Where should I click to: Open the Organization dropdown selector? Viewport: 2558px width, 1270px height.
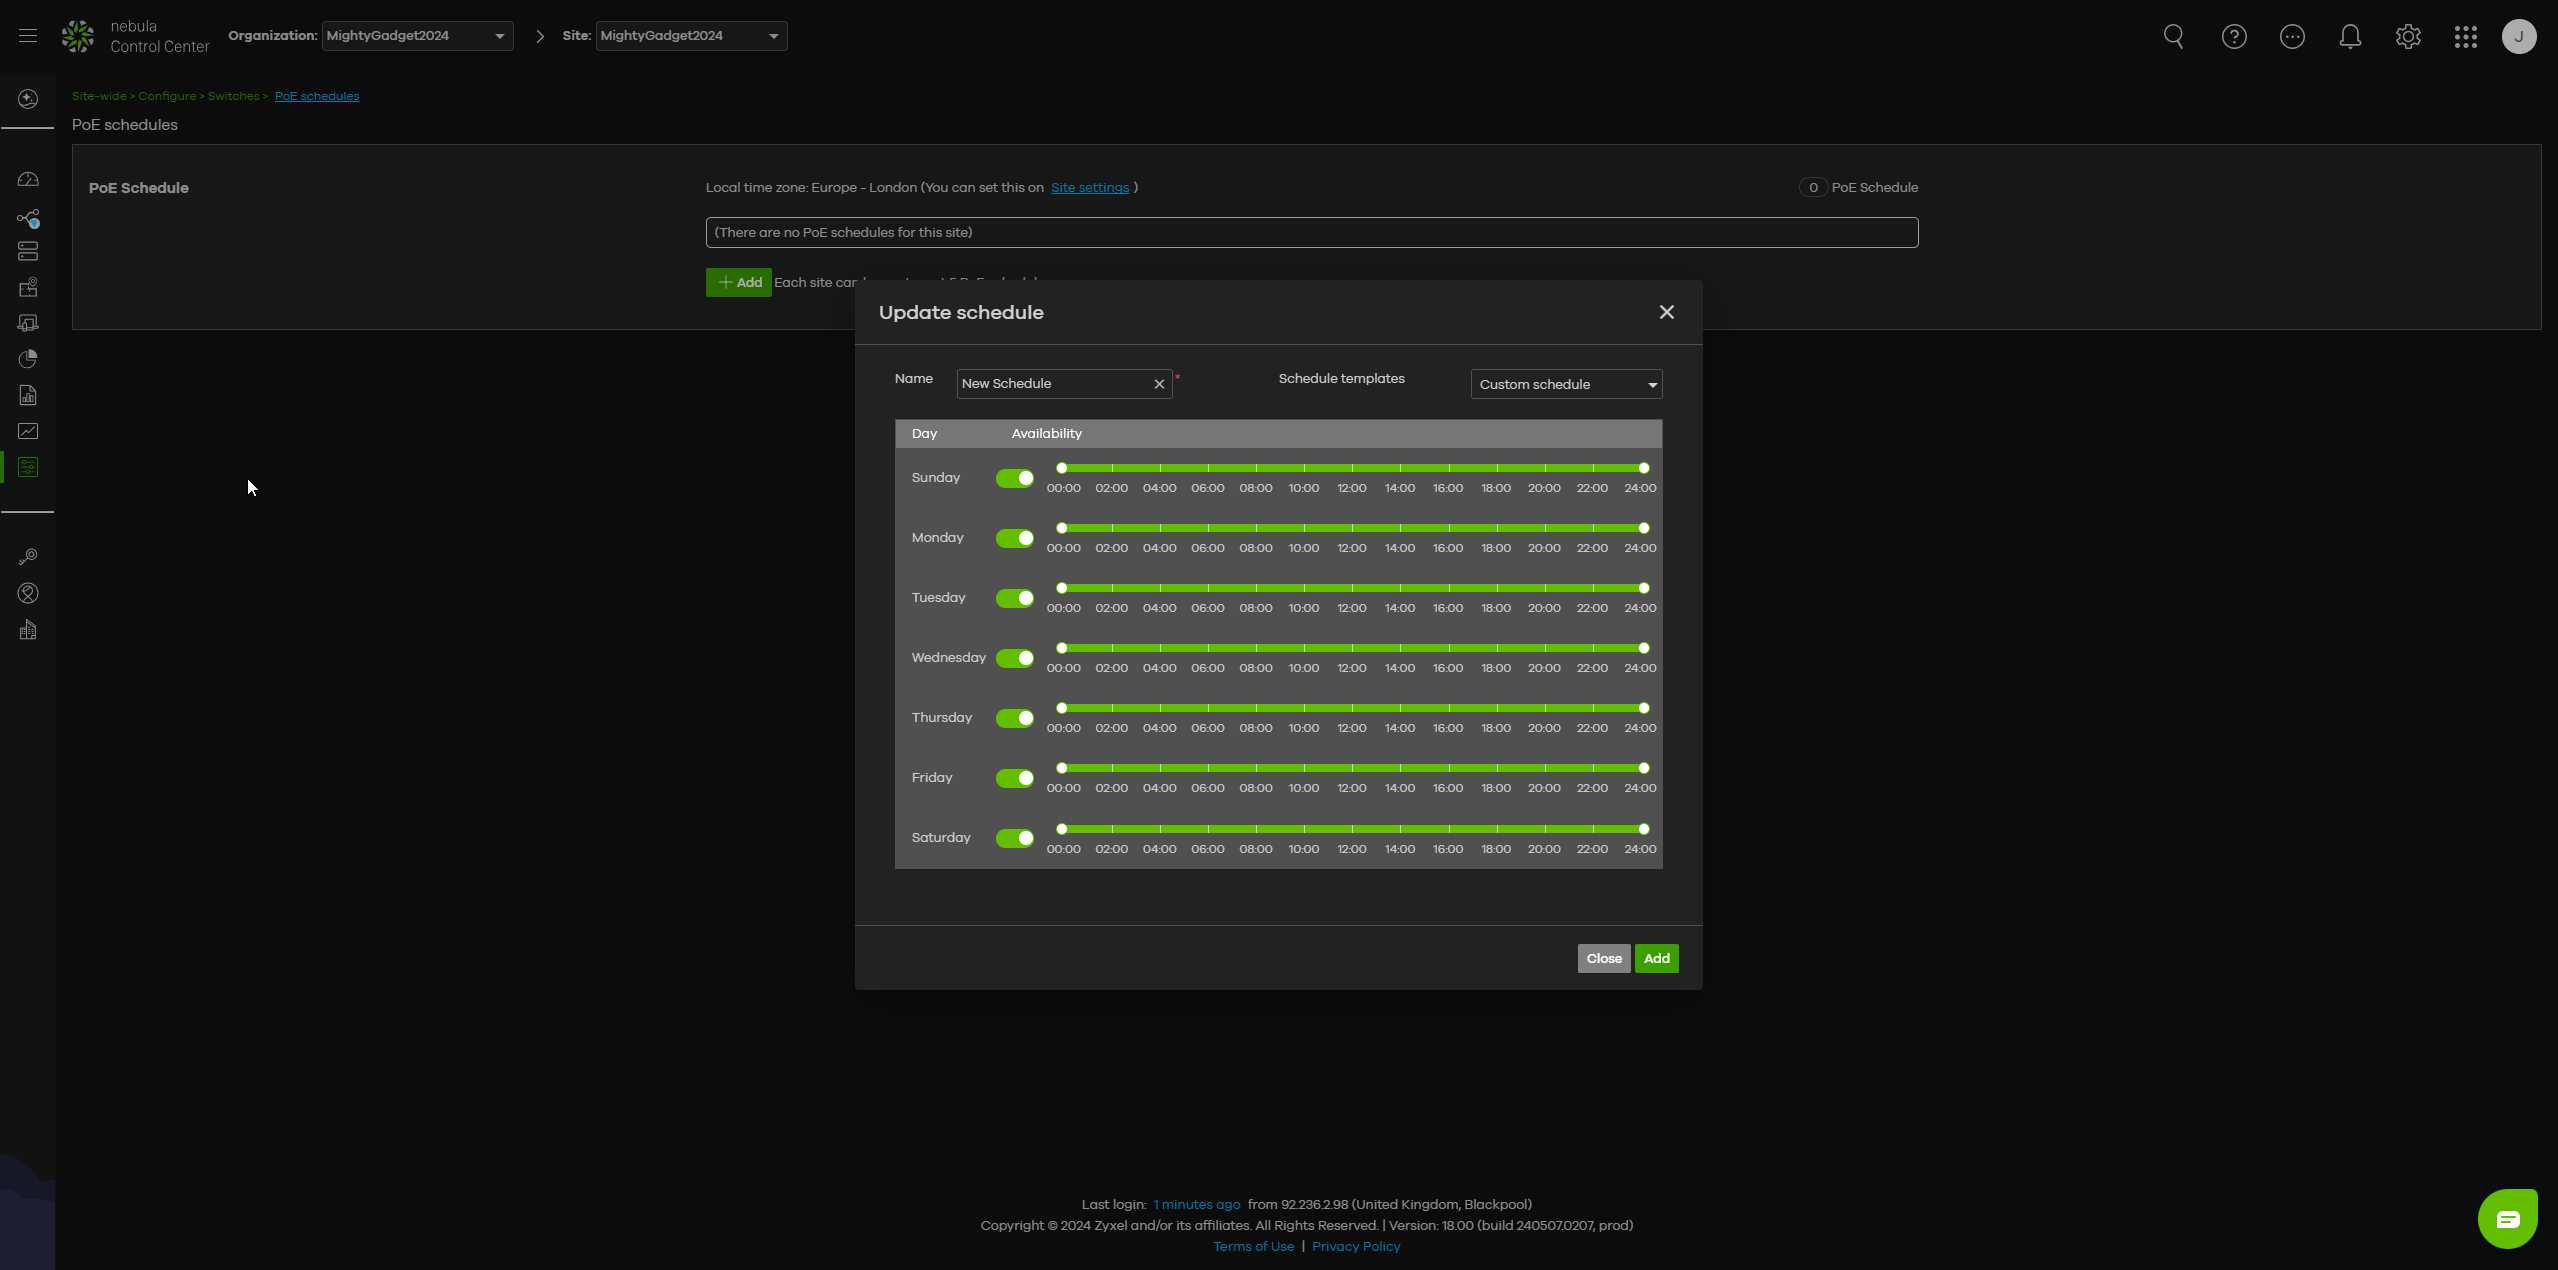coord(417,36)
